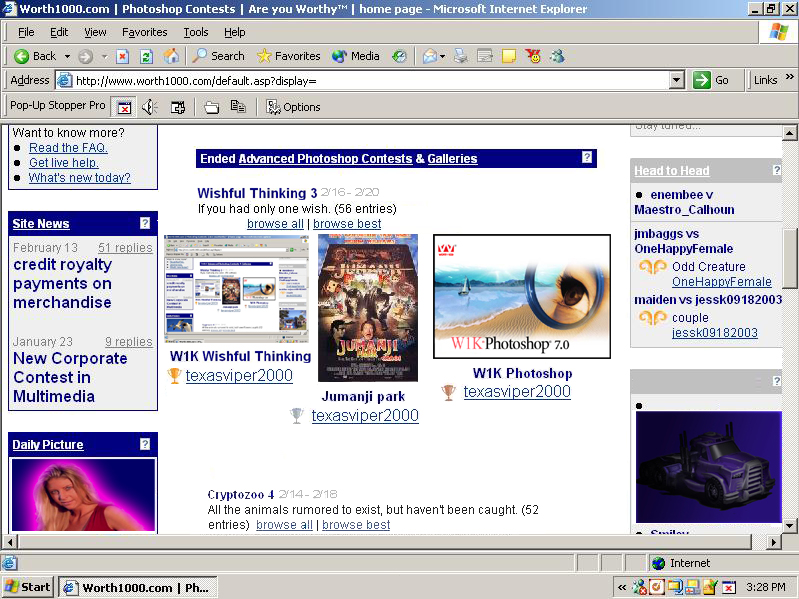The height and width of the screenshot is (599, 799).
Task: Click the vertical scrollbar up arrow
Action: [x=789, y=133]
